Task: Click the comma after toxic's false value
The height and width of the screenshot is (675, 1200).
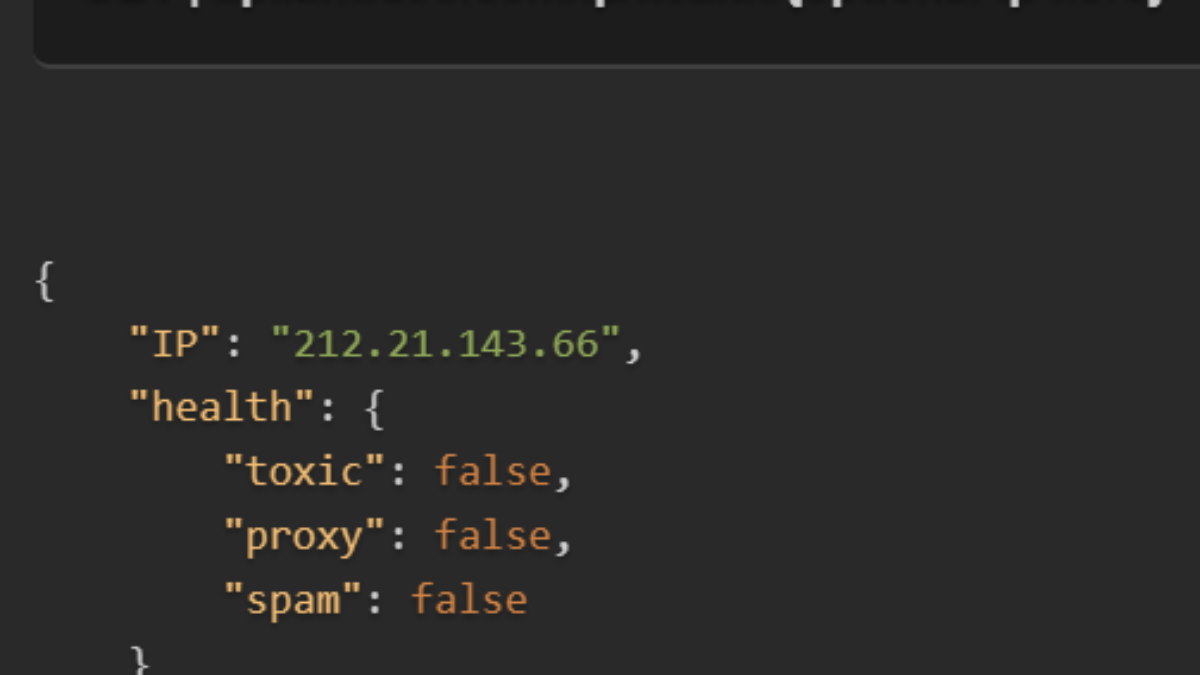Action: [562, 478]
